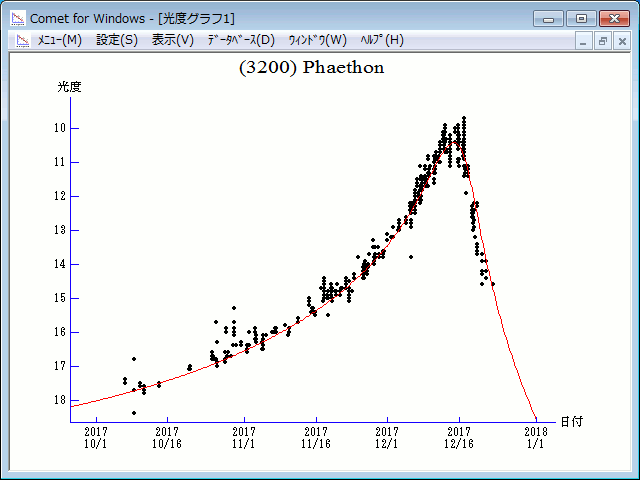Open the データベース(D) database menu
Screen dimensions: 640x480
(x=240, y=40)
